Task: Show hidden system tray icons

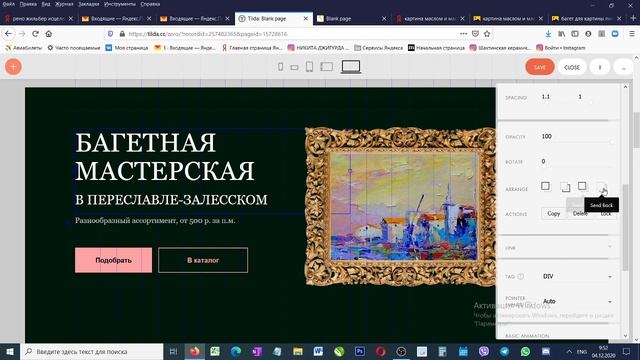Action: click(569, 351)
